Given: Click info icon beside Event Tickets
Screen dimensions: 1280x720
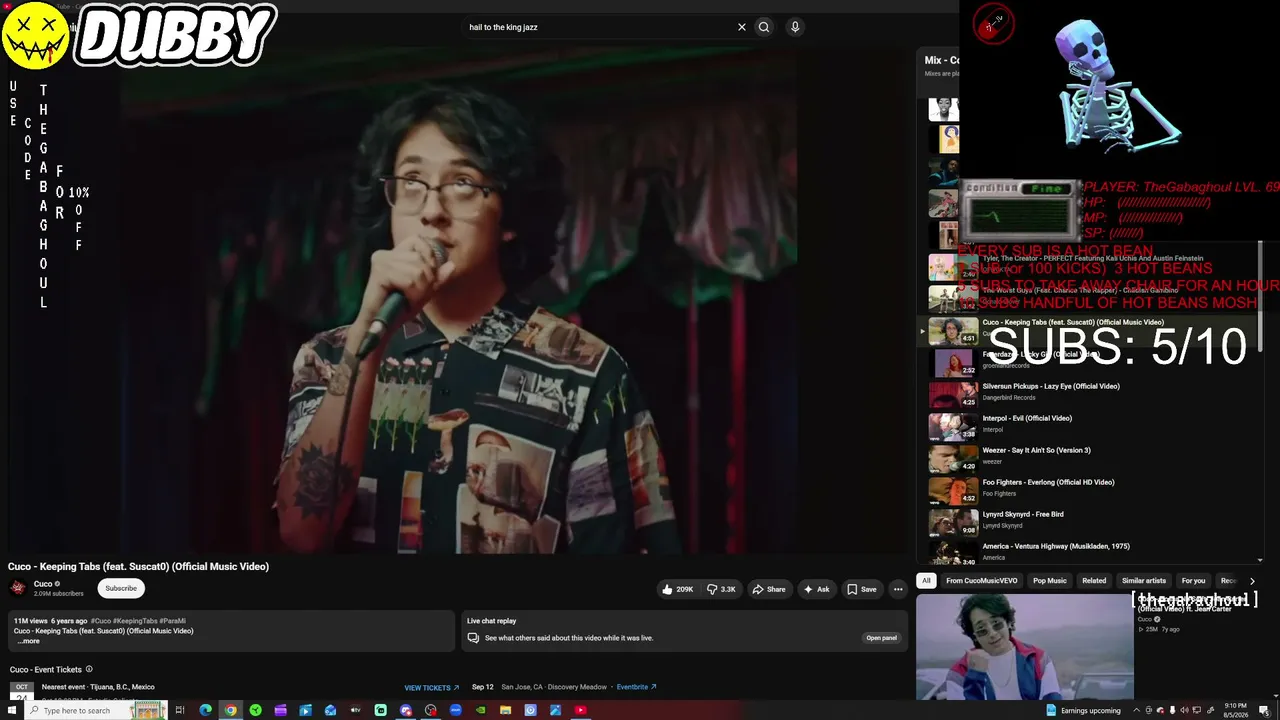Looking at the screenshot, I should (89, 669).
